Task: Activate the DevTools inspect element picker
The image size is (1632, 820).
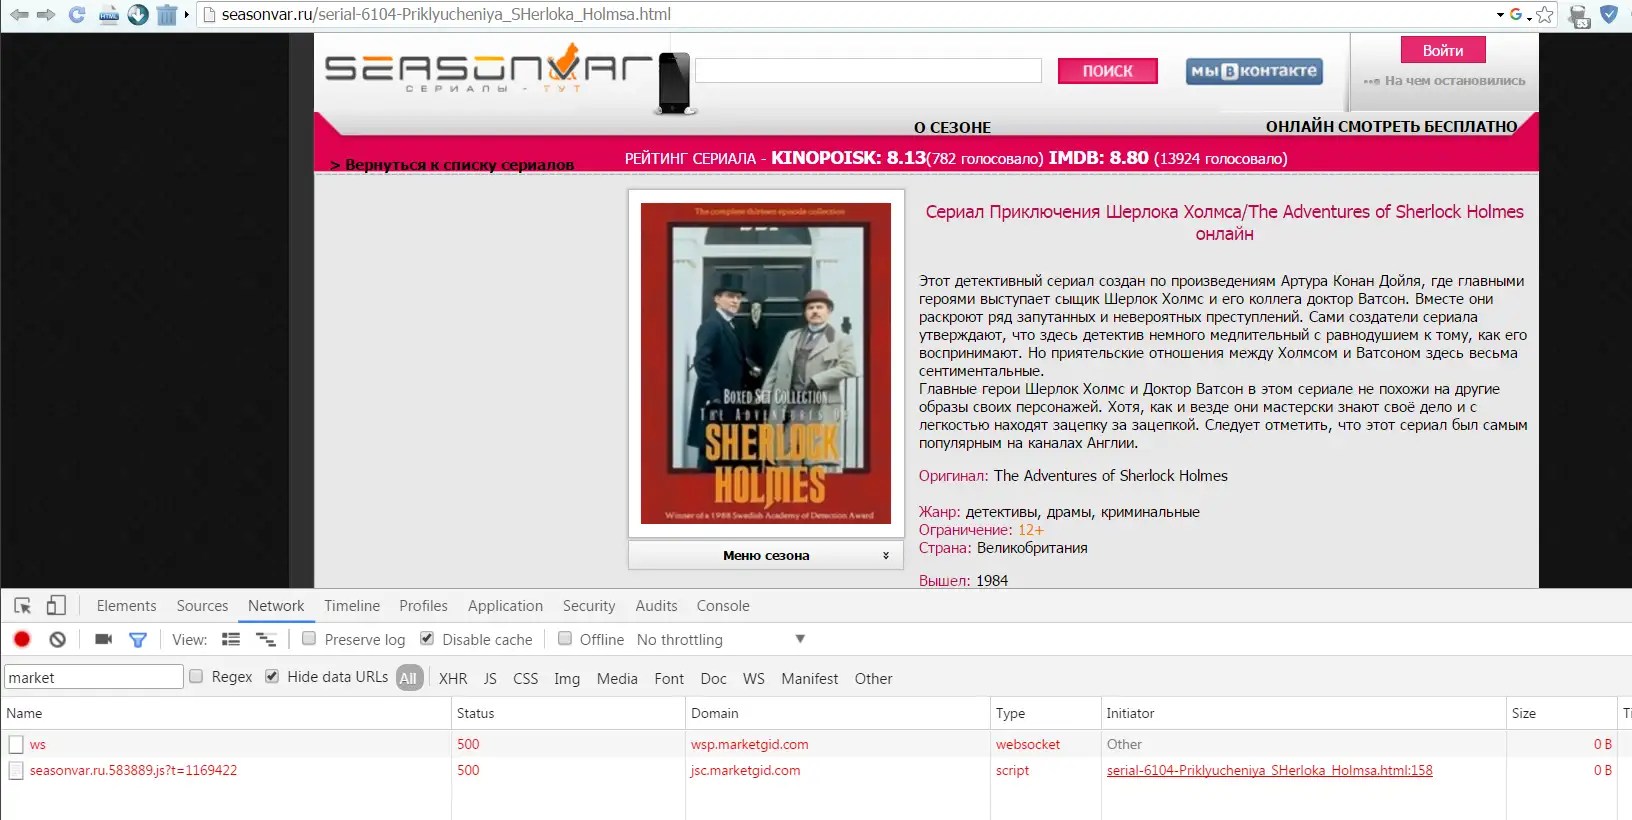Action: 22,606
